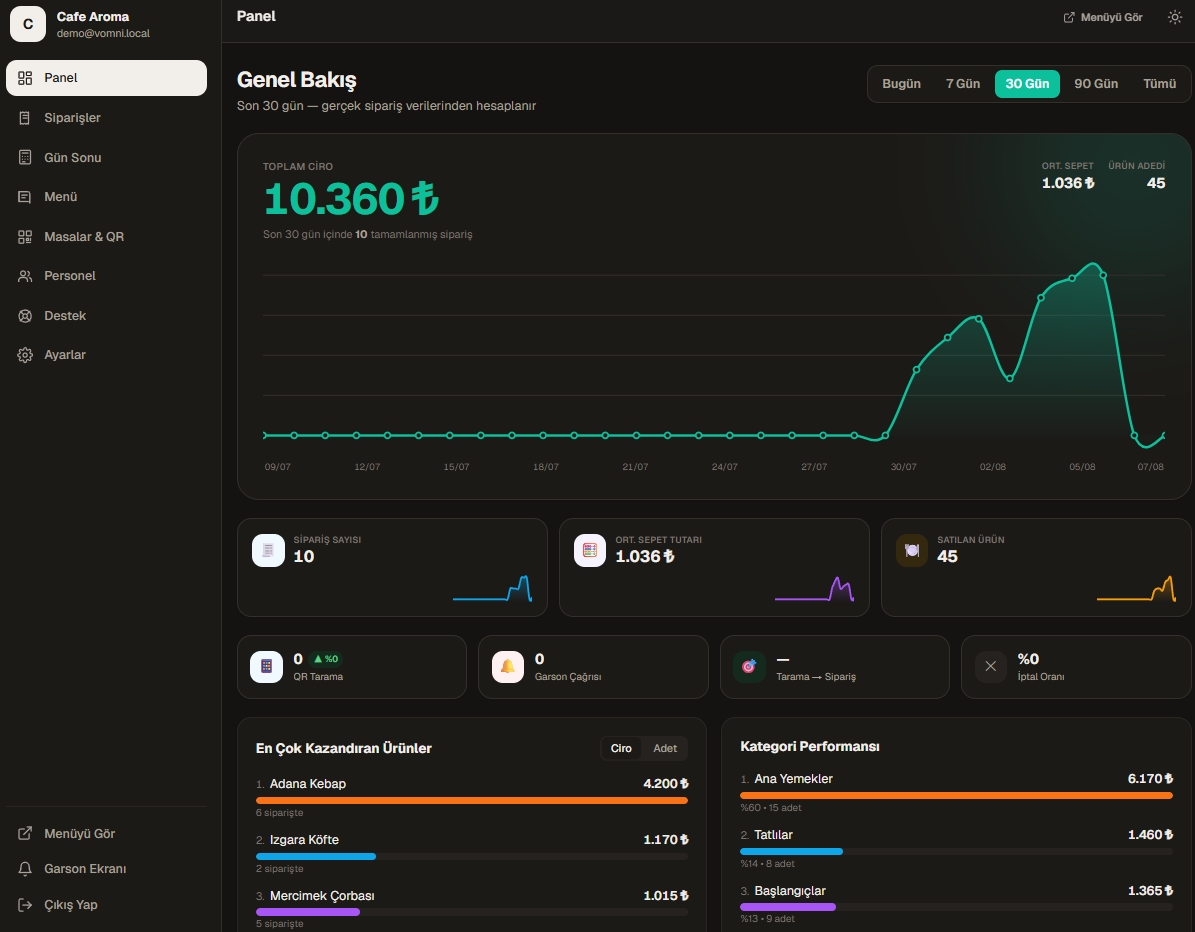Click the Ort. Sepet Tutarı card icon
This screenshot has width=1195, height=932.
(x=590, y=550)
